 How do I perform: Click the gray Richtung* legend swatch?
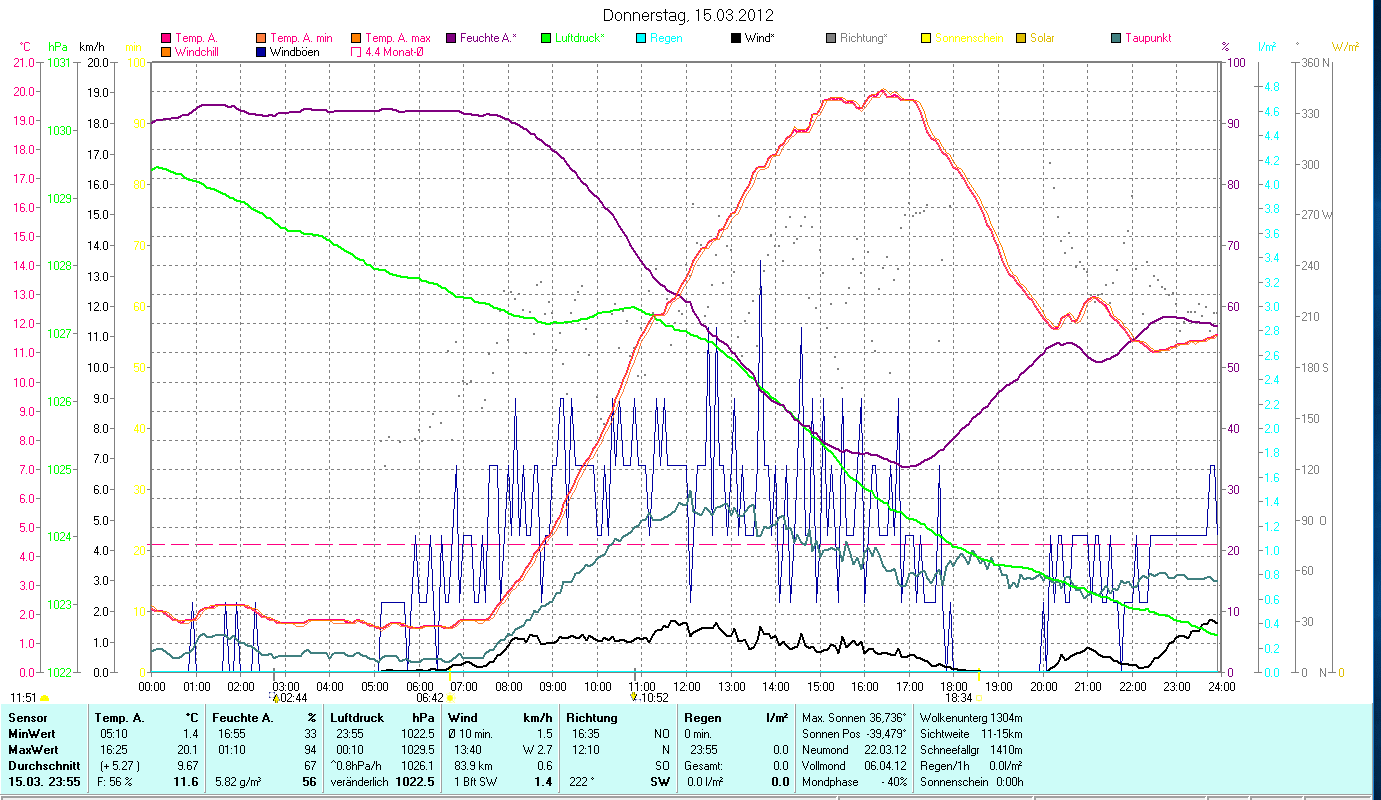coord(831,38)
